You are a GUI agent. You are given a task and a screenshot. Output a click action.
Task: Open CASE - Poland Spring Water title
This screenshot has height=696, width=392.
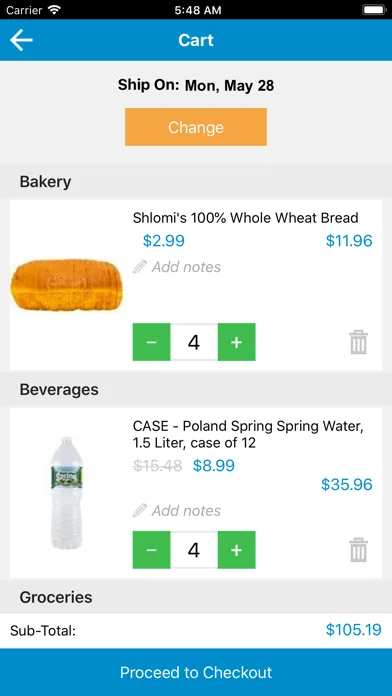pos(248,435)
